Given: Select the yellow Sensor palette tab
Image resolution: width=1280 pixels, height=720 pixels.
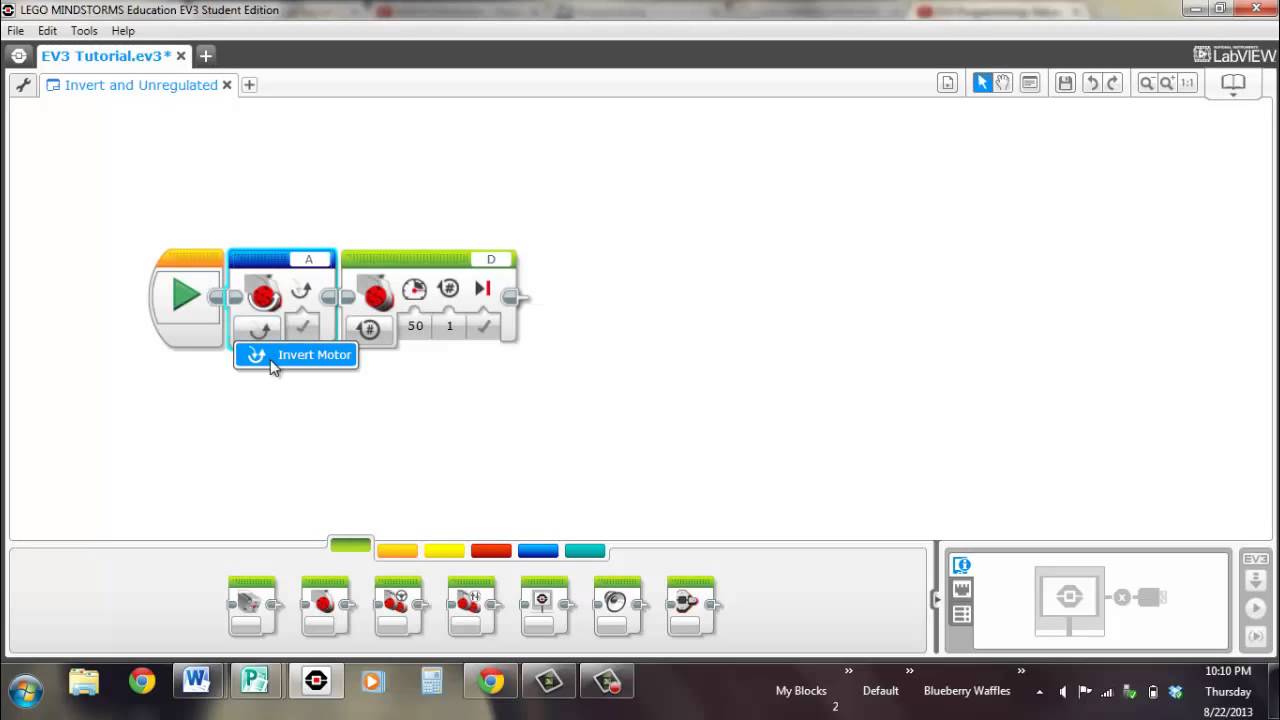Looking at the screenshot, I should click(444, 551).
